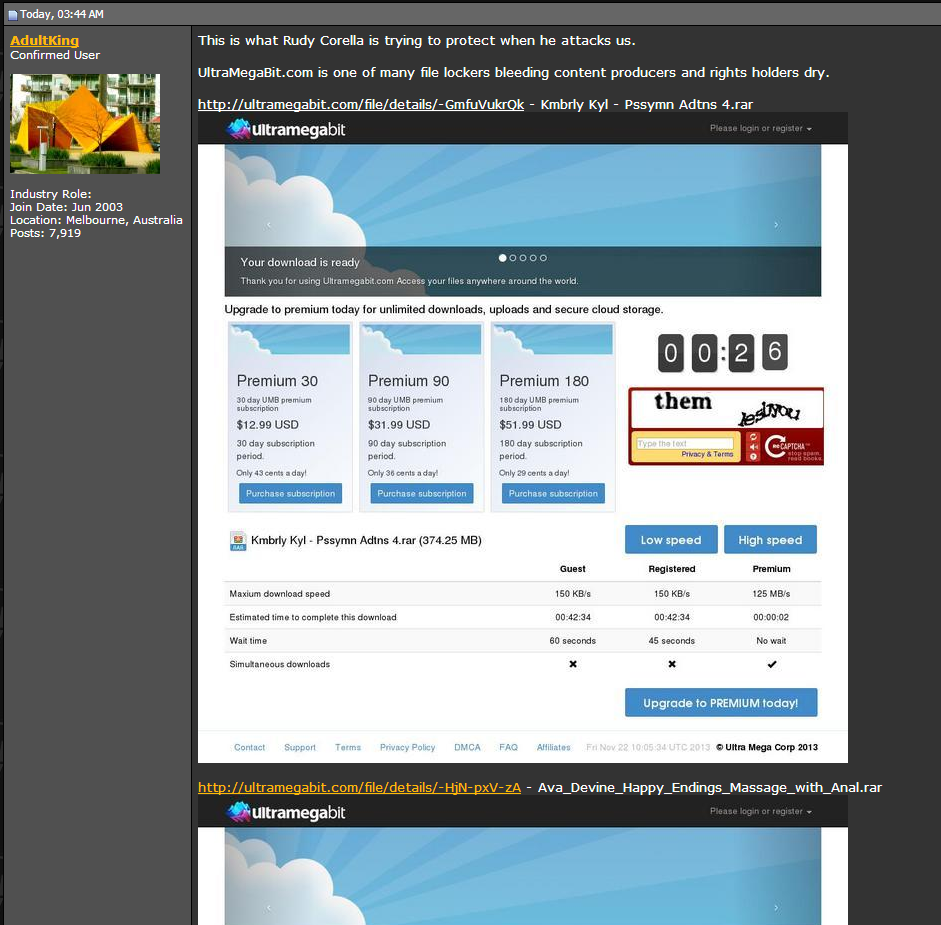Screen dimensions: 941x925
Task: Open the AdultKing username link
Action: [44, 41]
